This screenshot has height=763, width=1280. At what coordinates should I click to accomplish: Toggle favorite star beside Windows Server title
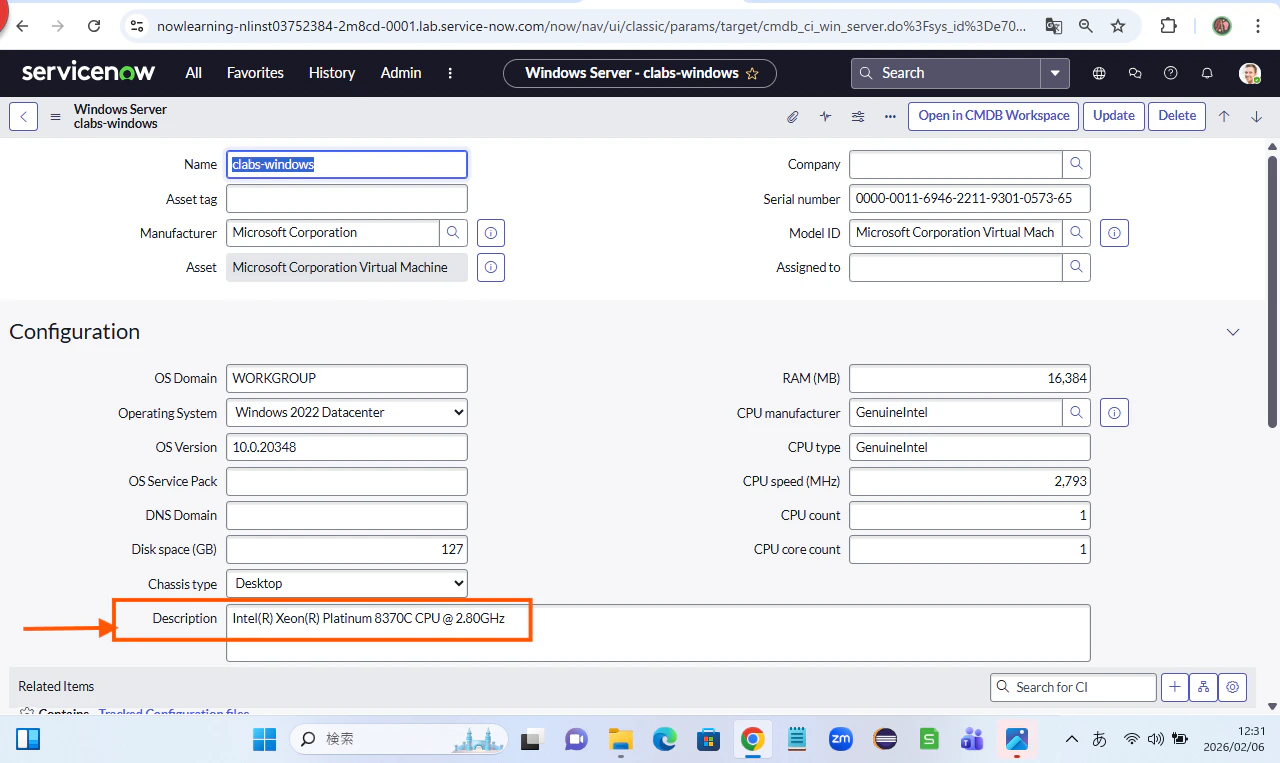pos(753,73)
